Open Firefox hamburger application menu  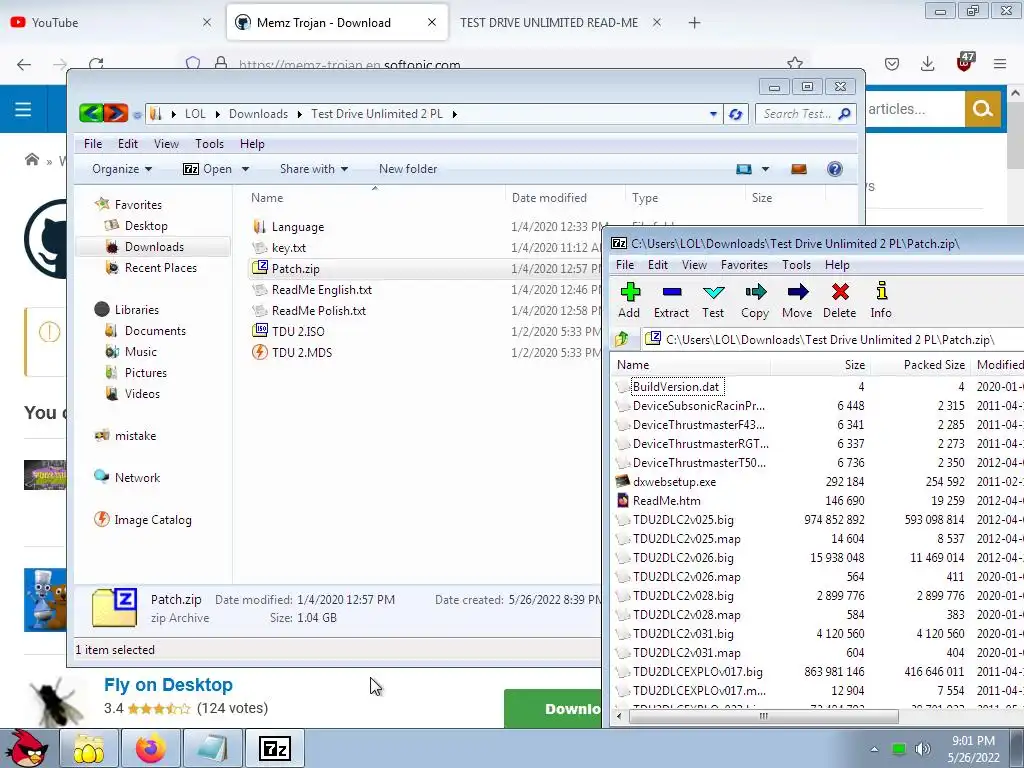pos(1000,63)
